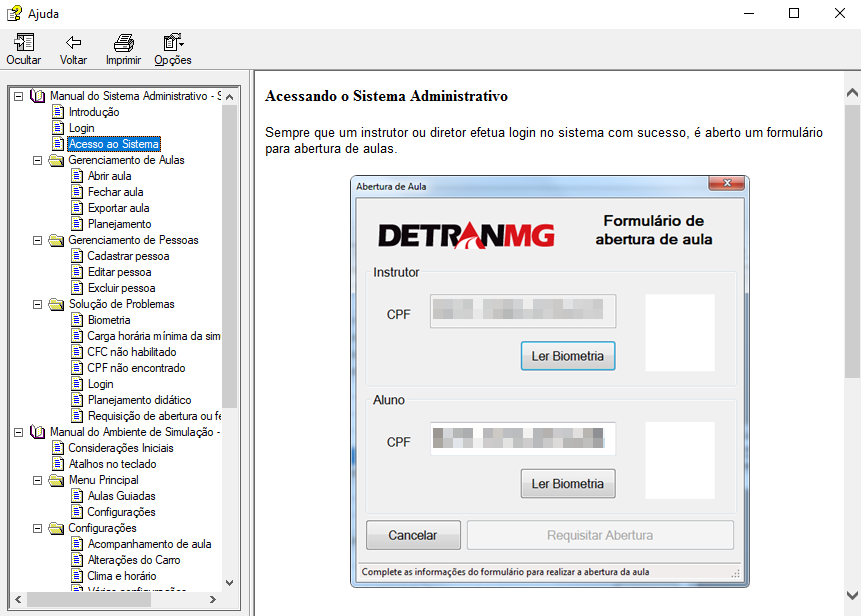
Task: Open the Opções toolbar icon
Action: tap(172, 43)
